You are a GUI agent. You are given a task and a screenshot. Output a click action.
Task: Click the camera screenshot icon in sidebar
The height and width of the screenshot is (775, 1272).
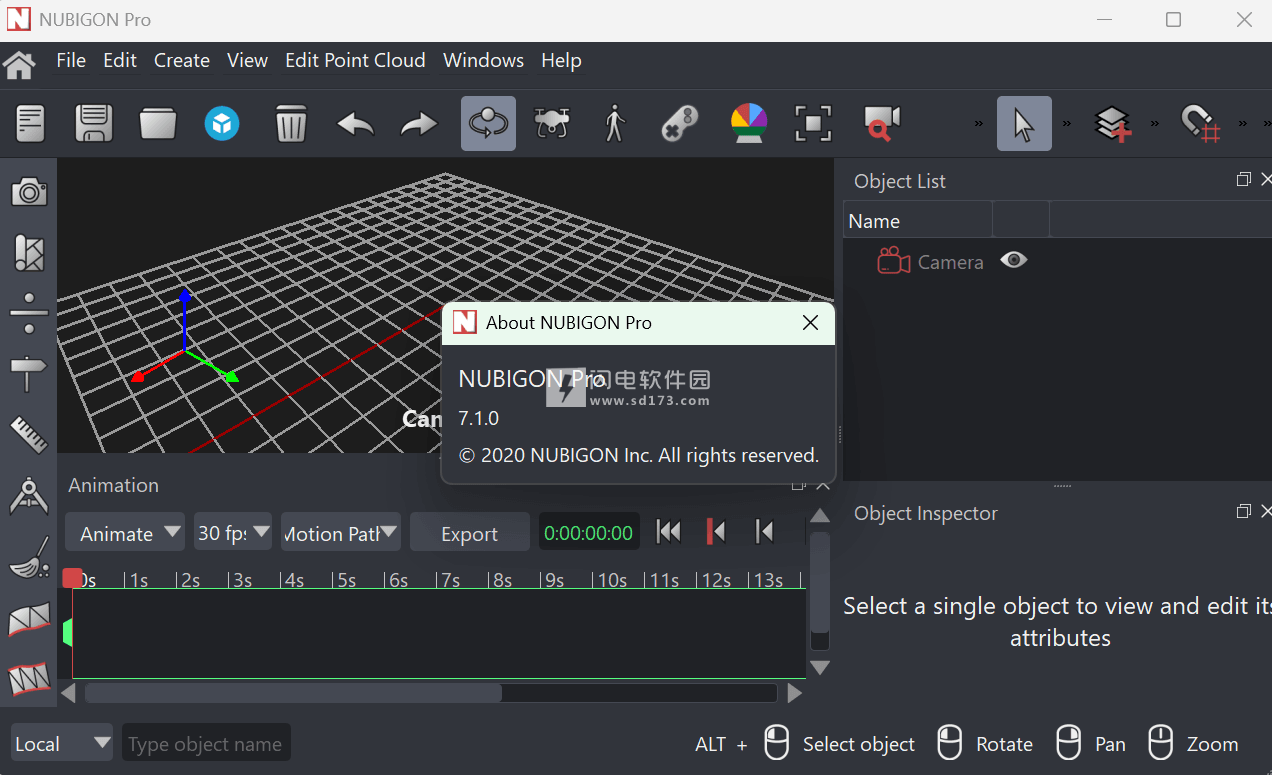coord(29,192)
